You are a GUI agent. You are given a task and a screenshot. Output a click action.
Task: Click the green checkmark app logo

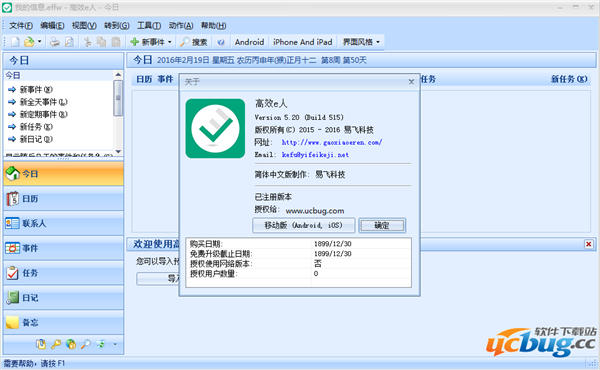pyautogui.click(x=215, y=129)
